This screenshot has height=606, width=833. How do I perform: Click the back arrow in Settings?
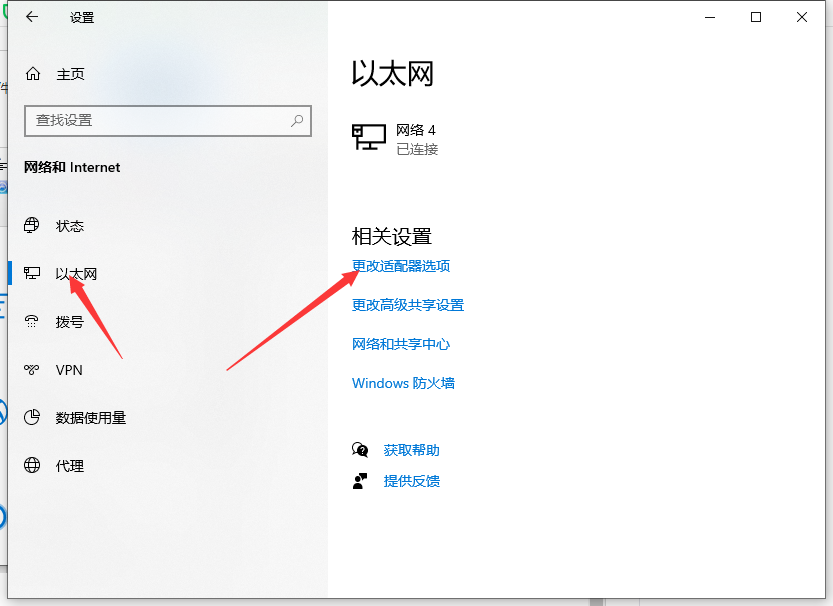click(32, 17)
